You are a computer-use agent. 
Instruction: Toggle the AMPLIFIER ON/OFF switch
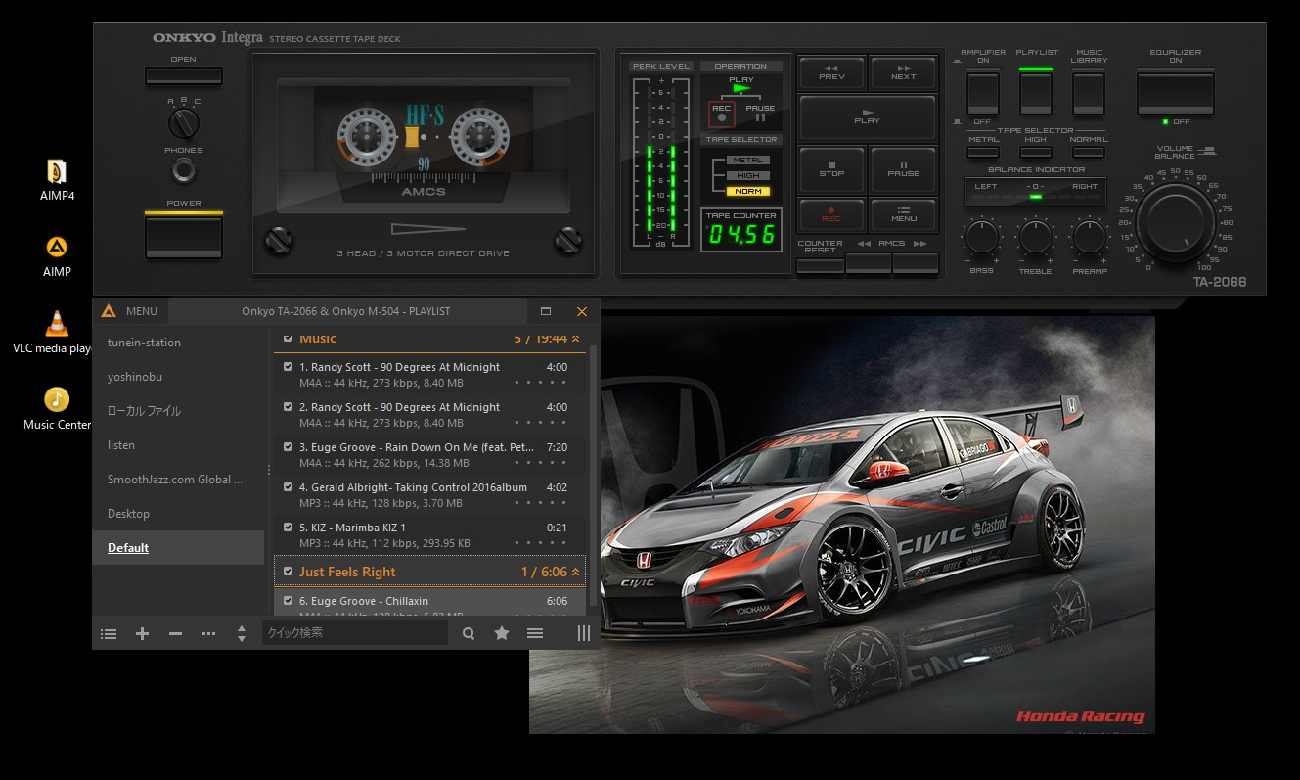(x=983, y=93)
